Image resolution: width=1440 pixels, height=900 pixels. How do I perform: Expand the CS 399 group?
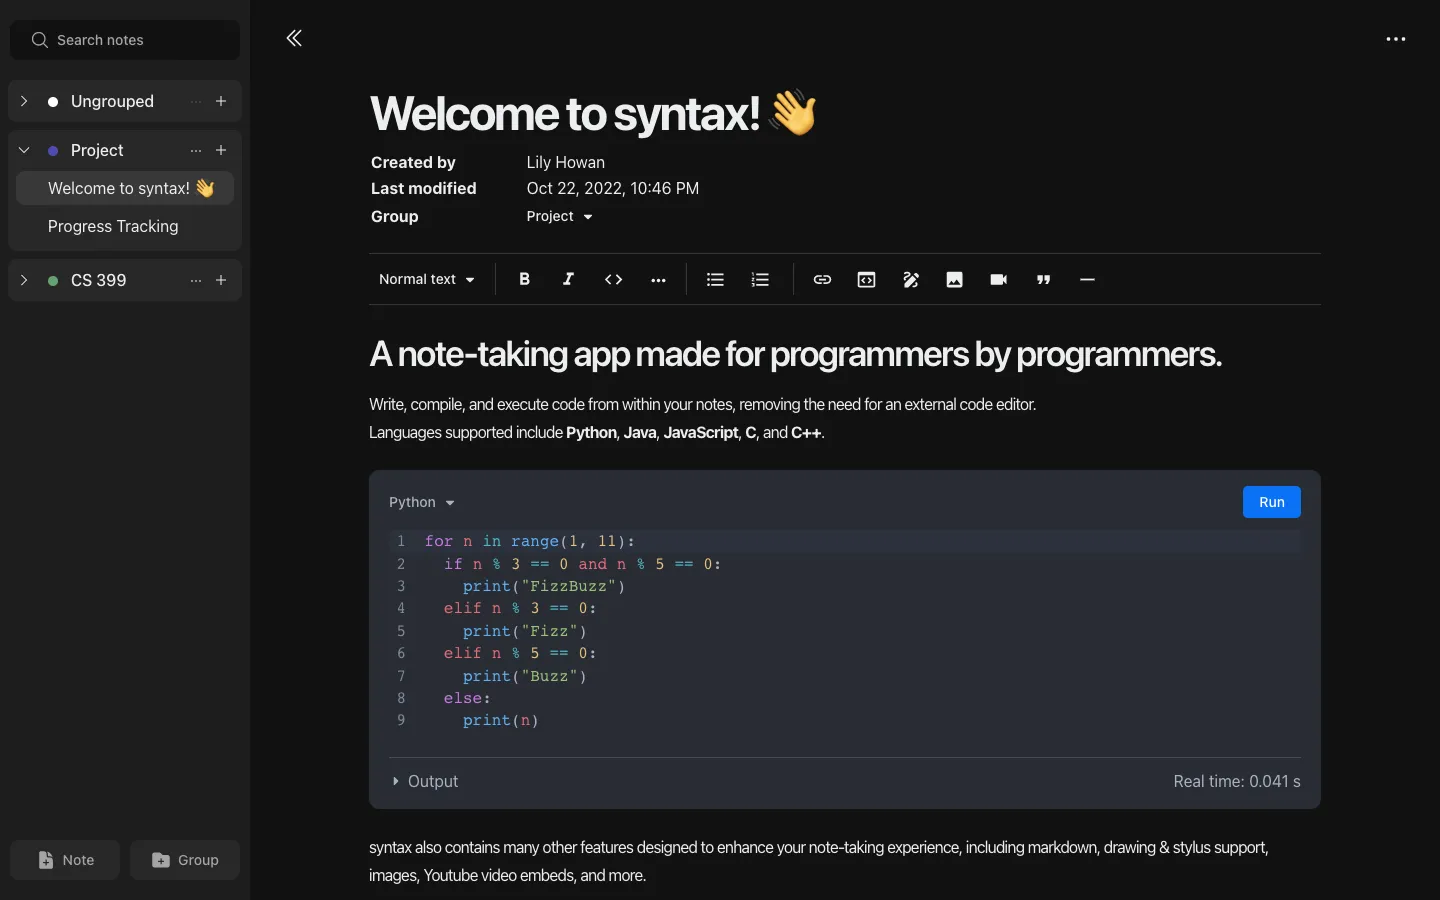tap(23, 280)
